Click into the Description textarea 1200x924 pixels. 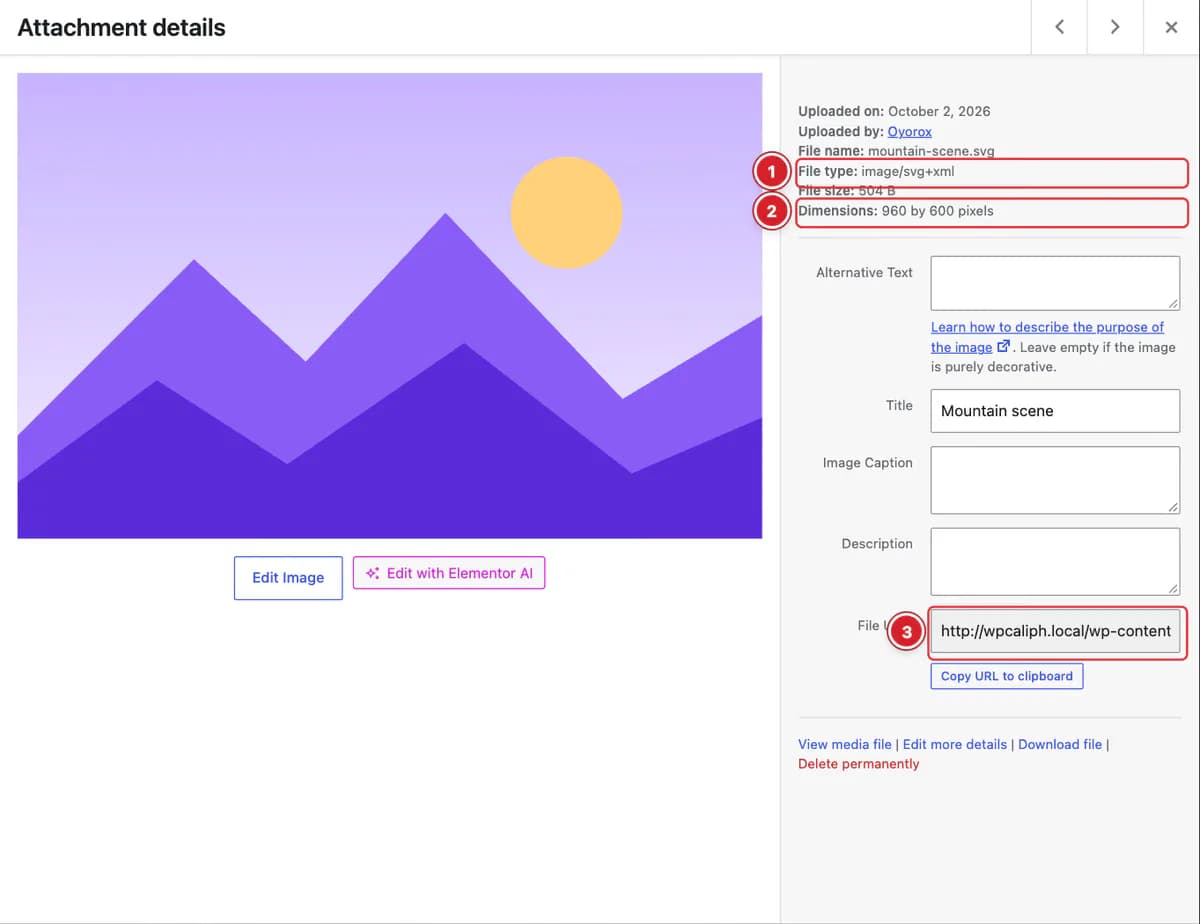[x=1055, y=561]
